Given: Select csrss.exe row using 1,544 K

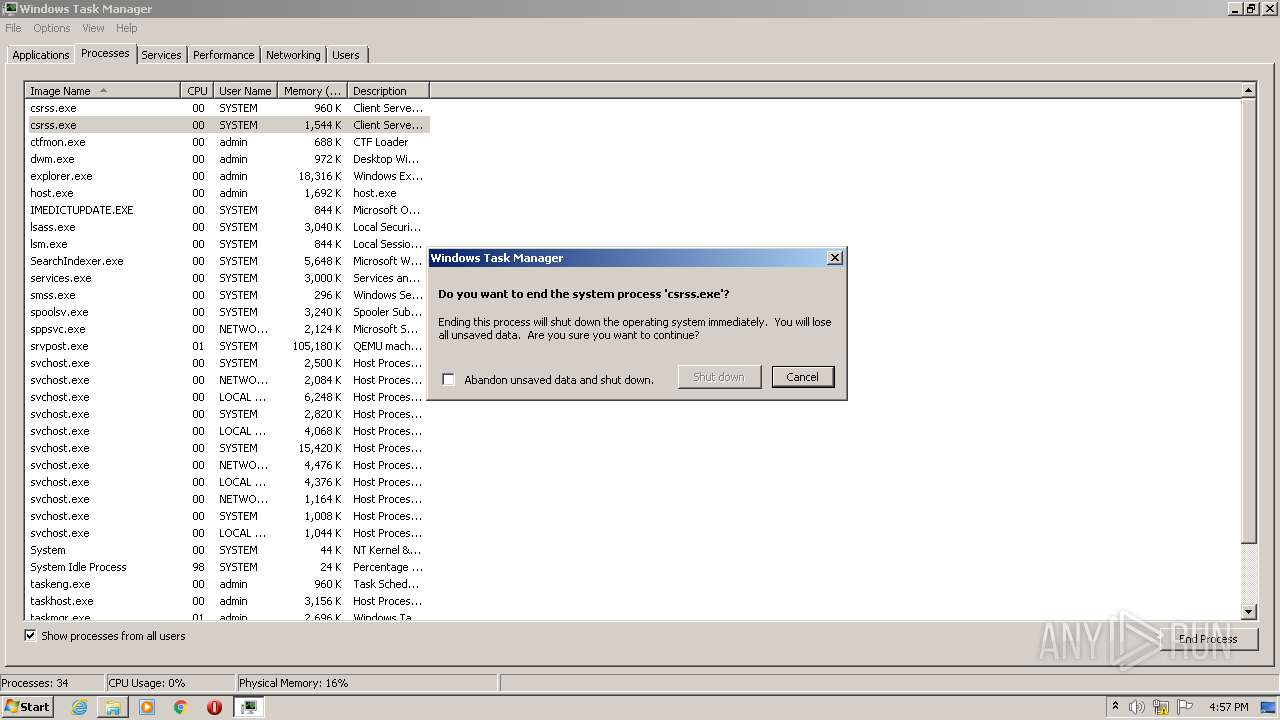Looking at the screenshot, I should (227, 125).
